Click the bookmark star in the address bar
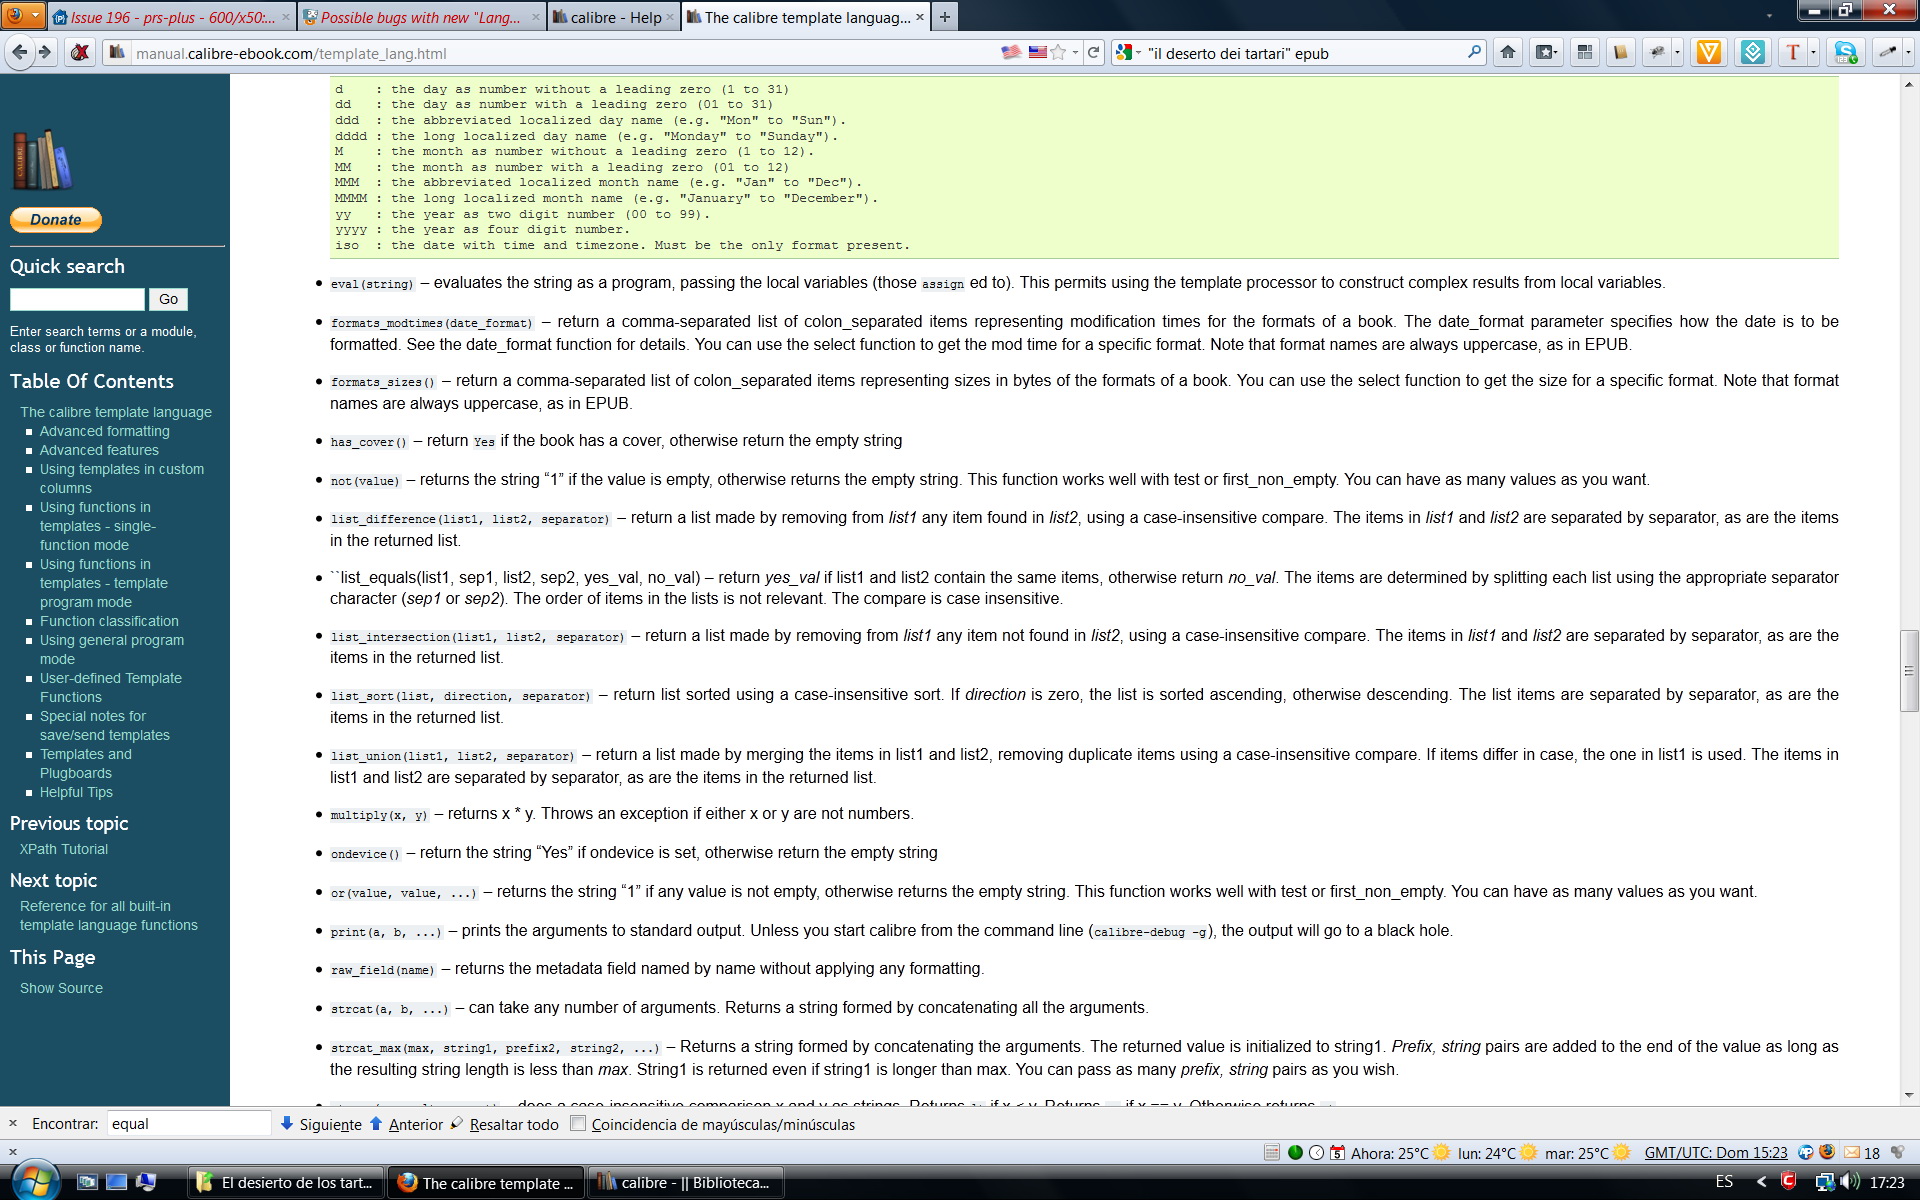Image resolution: width=1920 pixels, height=1200 pixels. 1058,53
